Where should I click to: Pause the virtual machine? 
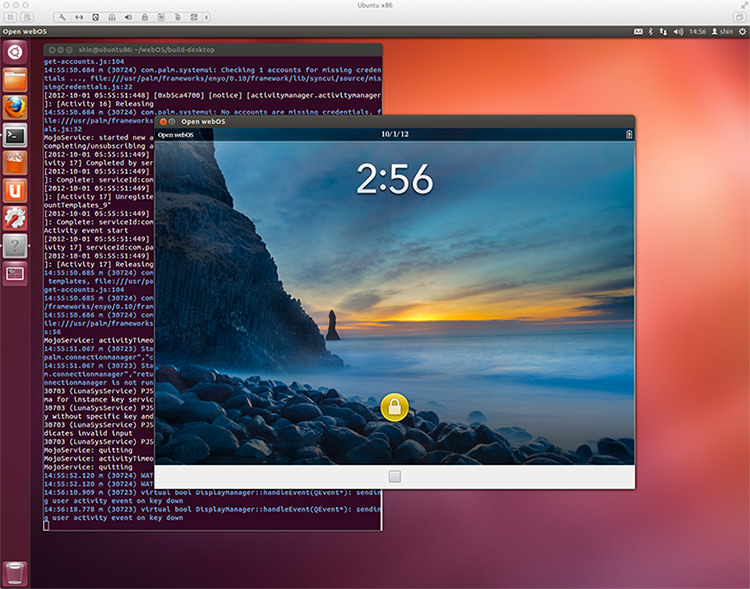coord(10,17)
